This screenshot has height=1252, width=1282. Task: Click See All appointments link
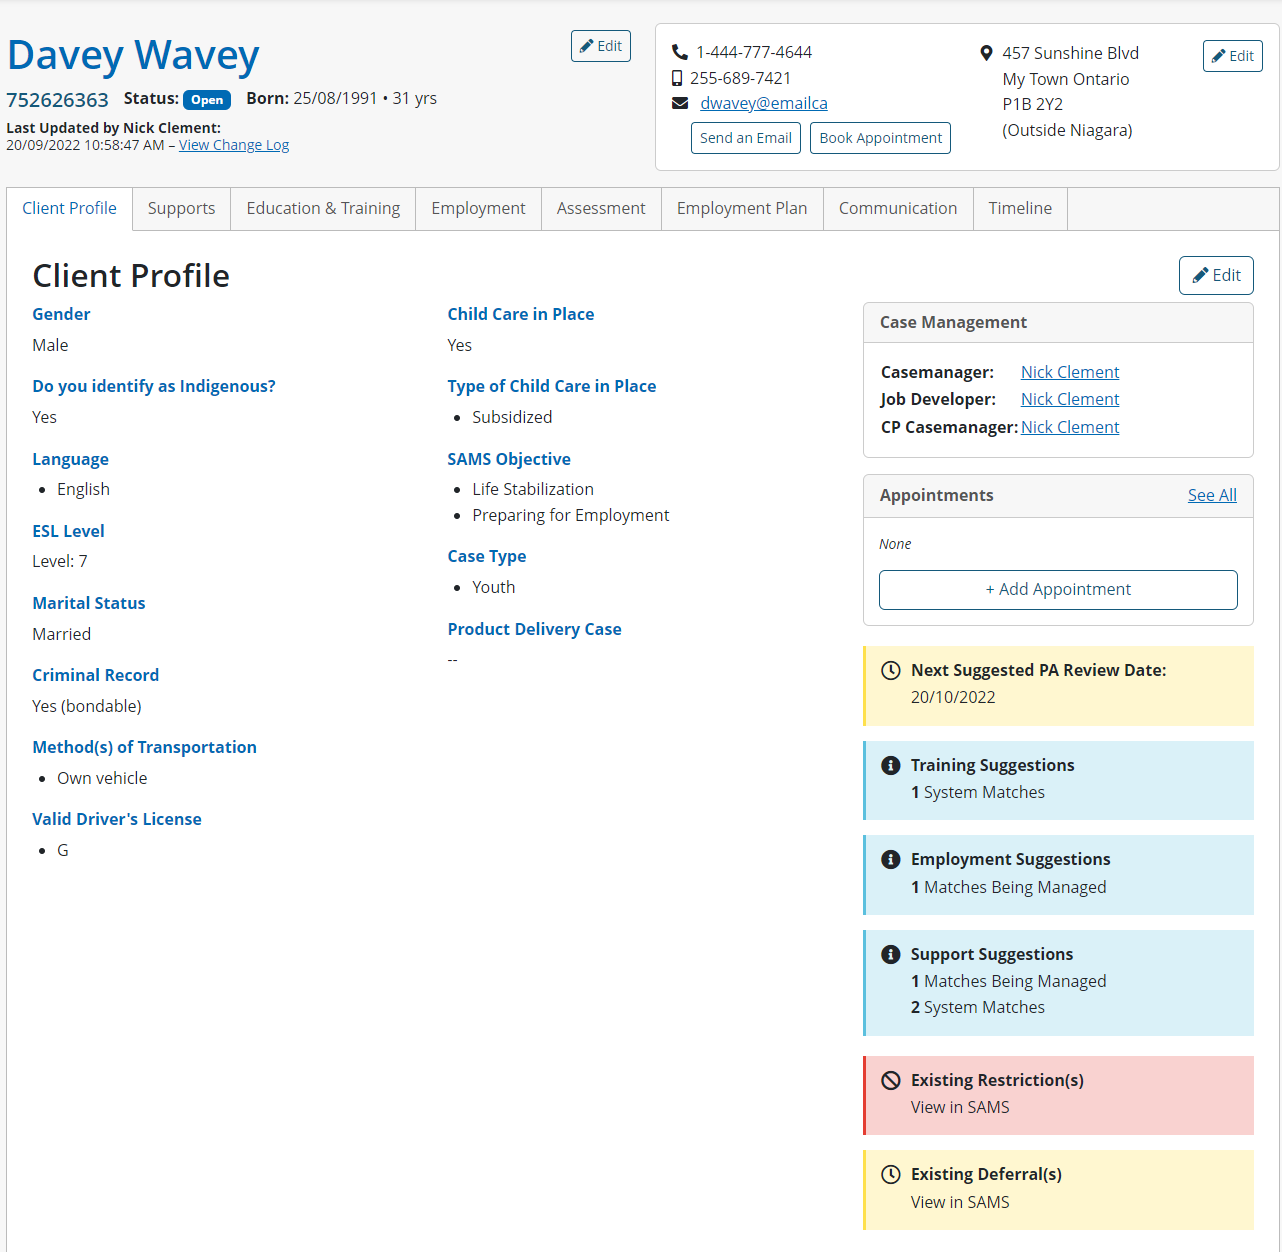(1211, 495)
